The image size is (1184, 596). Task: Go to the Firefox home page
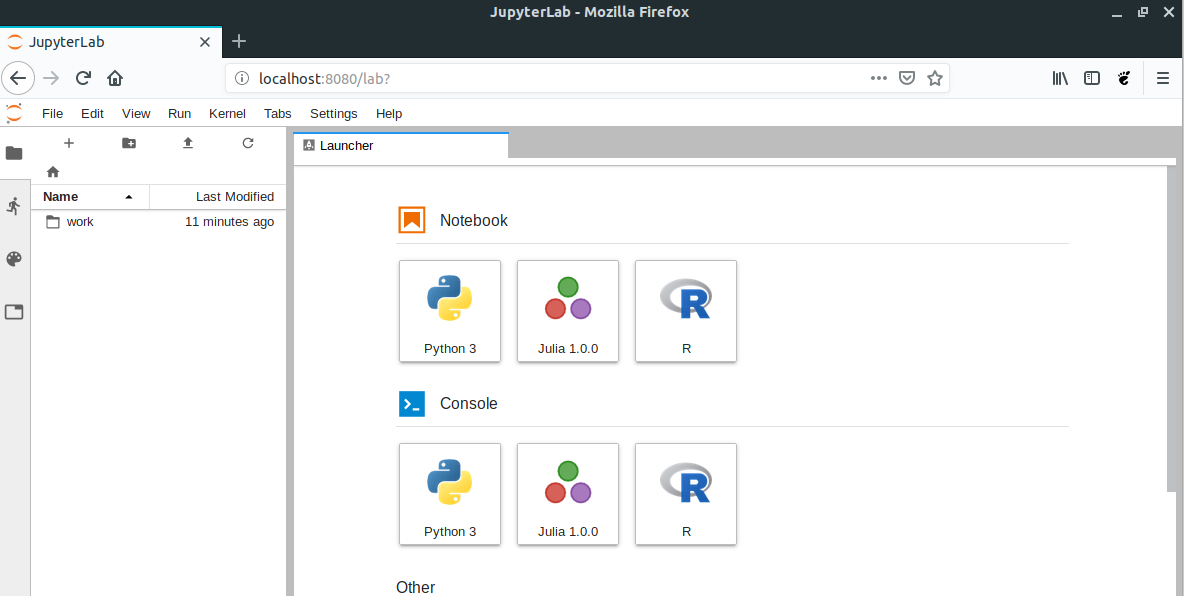tap(115, 78)
